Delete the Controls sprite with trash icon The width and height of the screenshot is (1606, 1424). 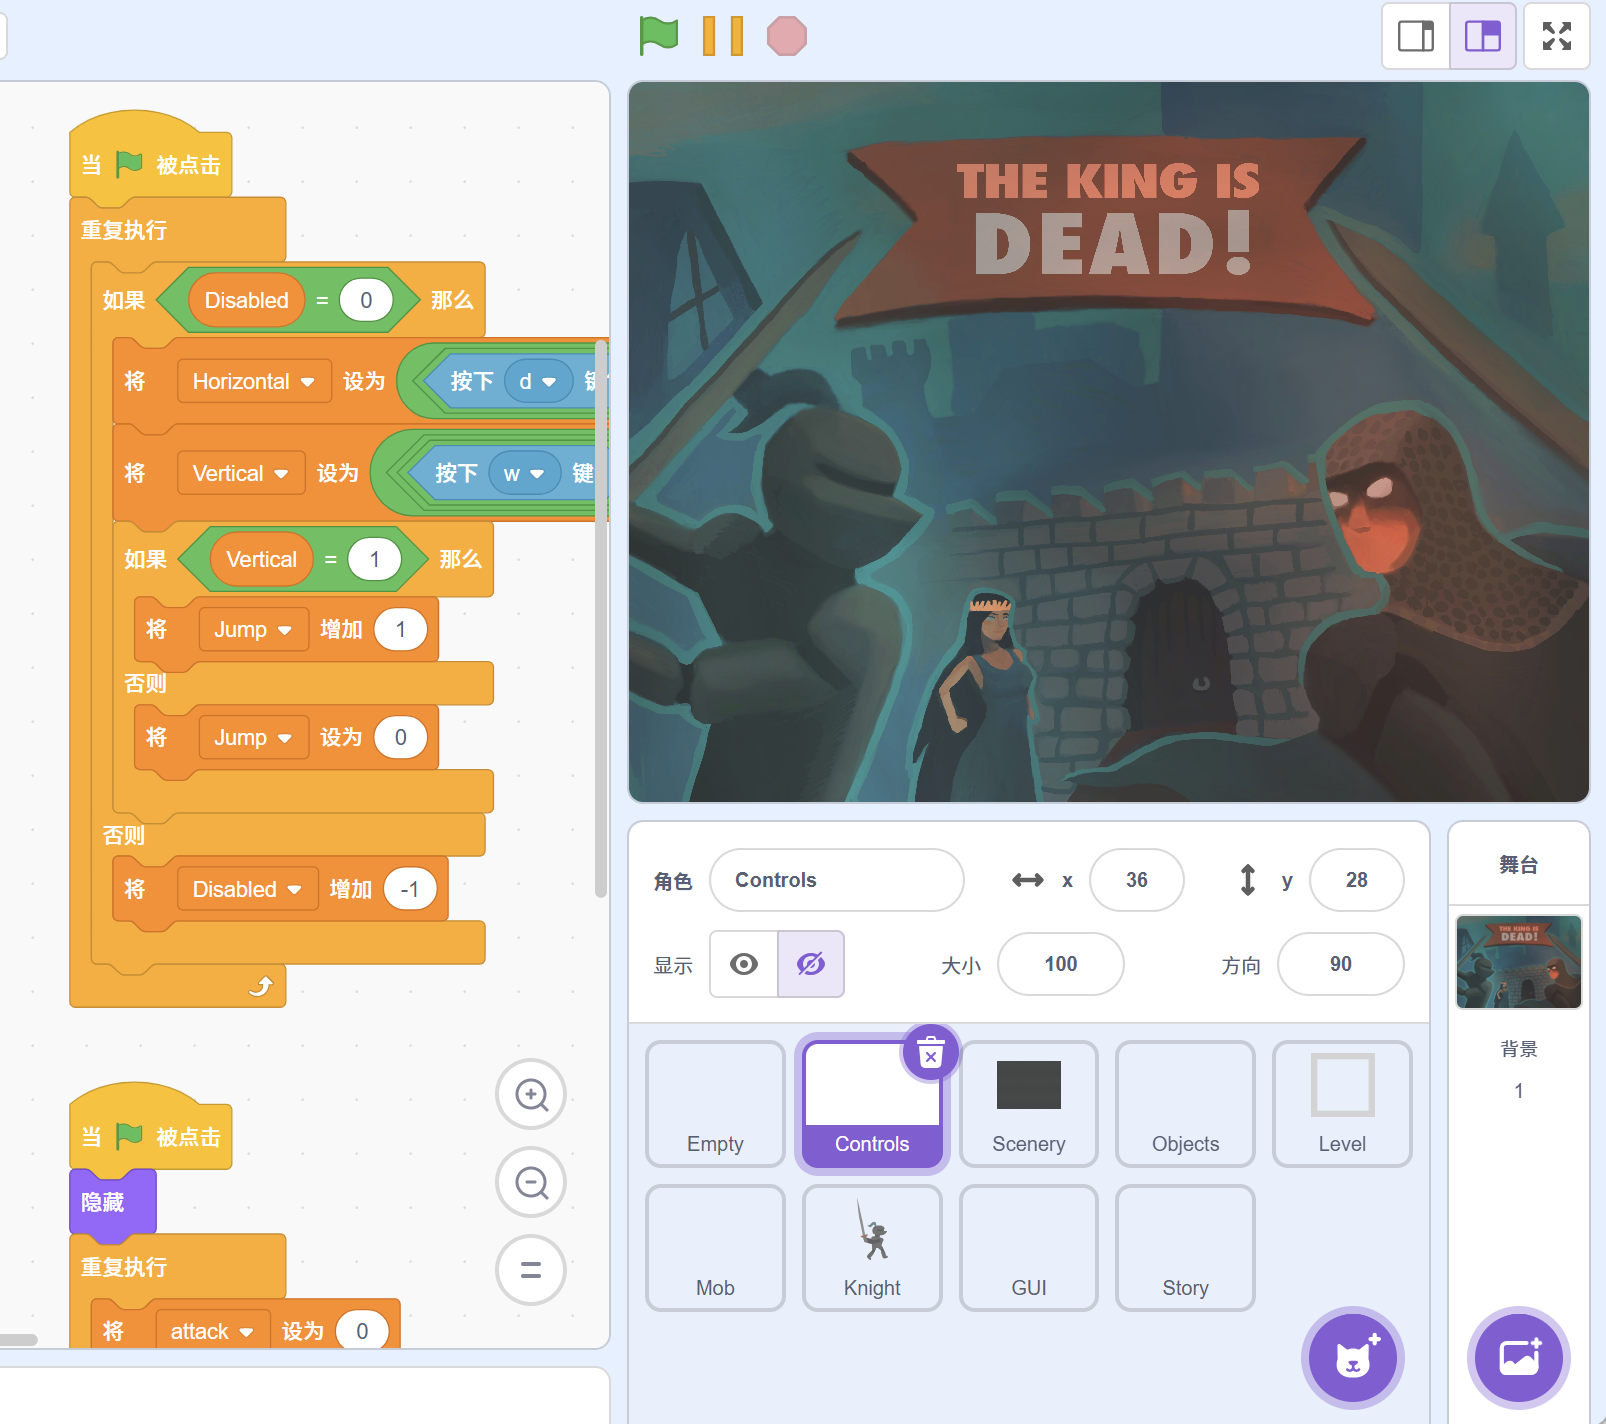[x=930, y=1054]
